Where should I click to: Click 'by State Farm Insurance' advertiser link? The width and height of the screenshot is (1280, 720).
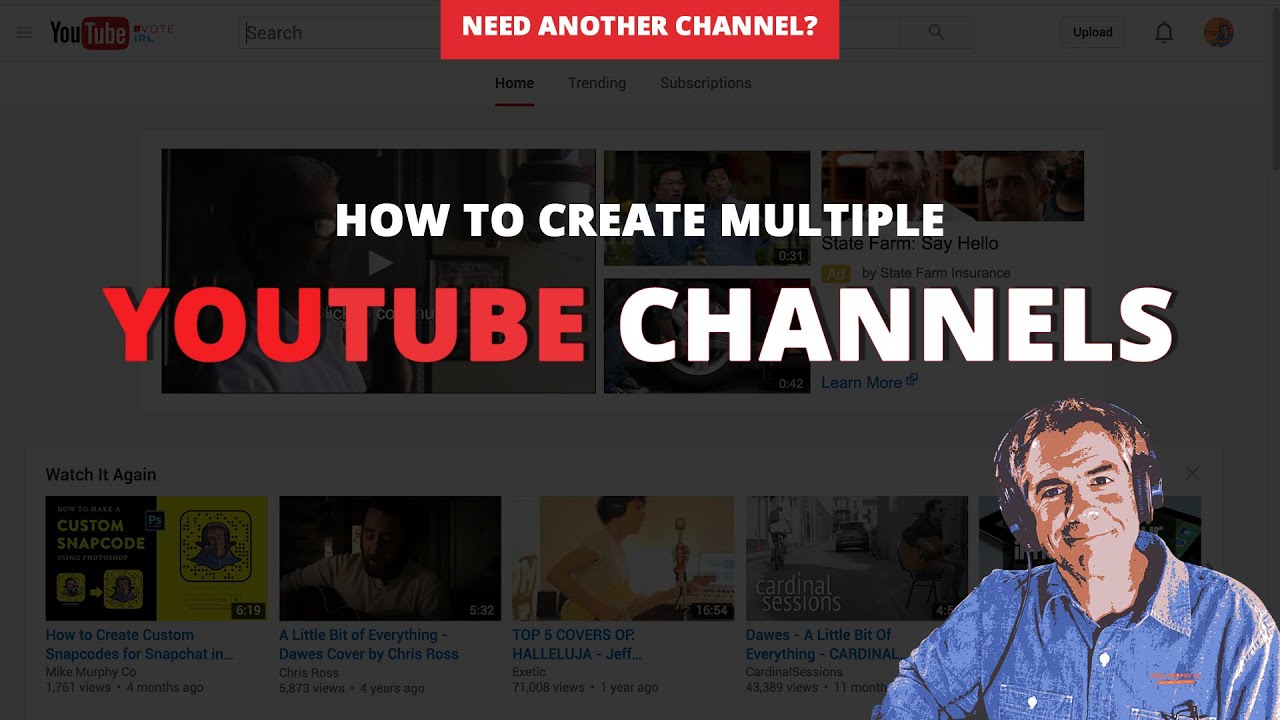[x=936, y=273]
